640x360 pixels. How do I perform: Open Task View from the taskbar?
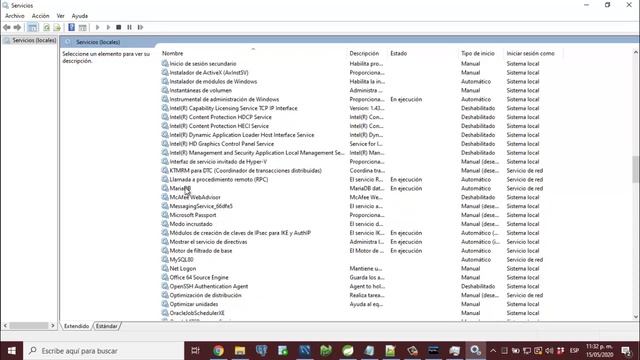pos(196,351)
